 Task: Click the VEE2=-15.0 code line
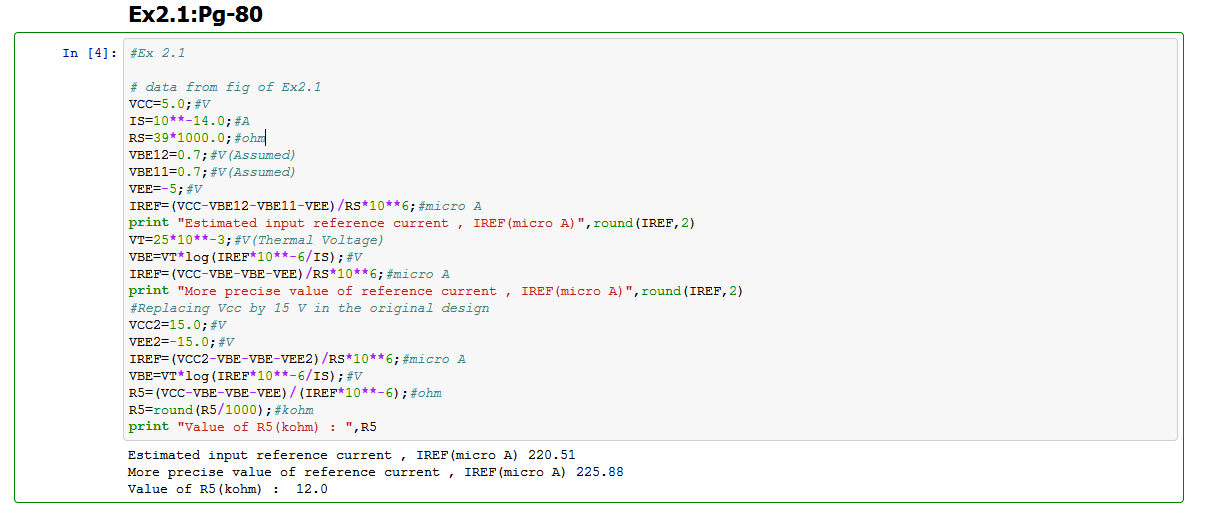[x=181, y=342]
